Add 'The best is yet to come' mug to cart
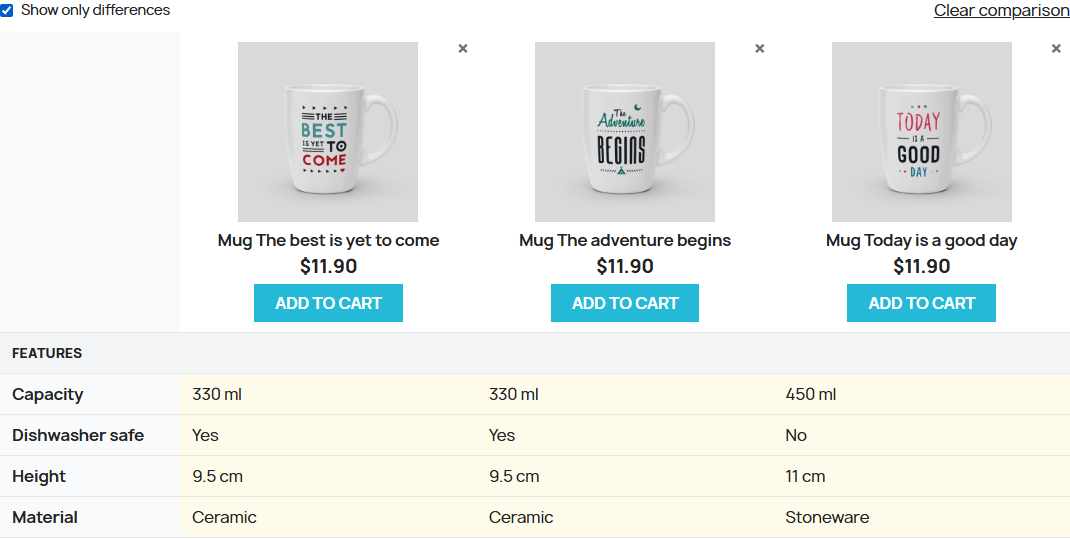The image size is (1070, 539). tap(328, 303)
